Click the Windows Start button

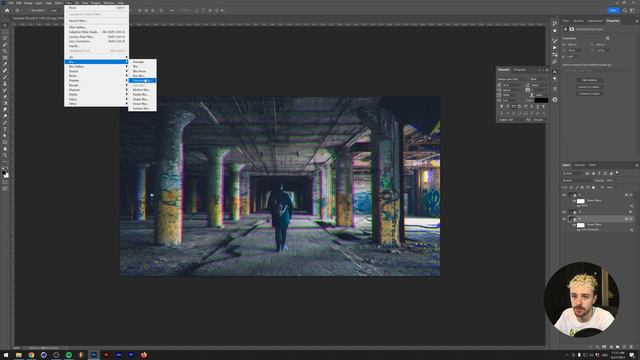pyautogui.click(x=6, y=355)
